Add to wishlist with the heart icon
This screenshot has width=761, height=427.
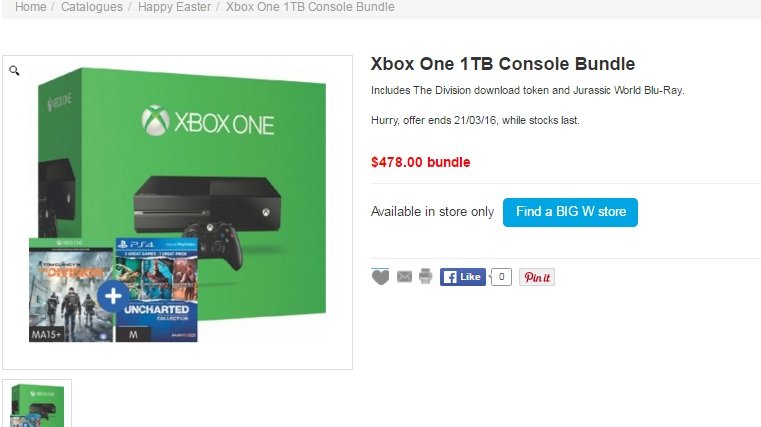380,277
